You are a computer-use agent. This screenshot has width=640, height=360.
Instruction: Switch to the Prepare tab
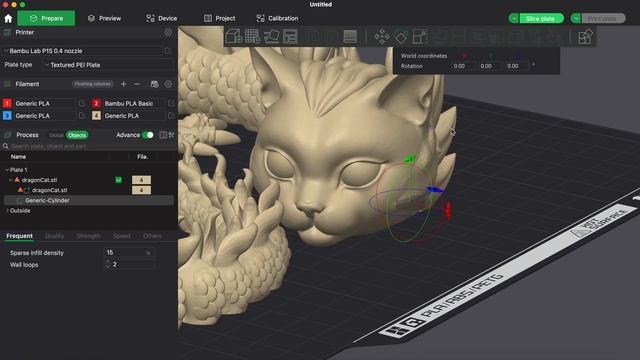click(46, 18)
